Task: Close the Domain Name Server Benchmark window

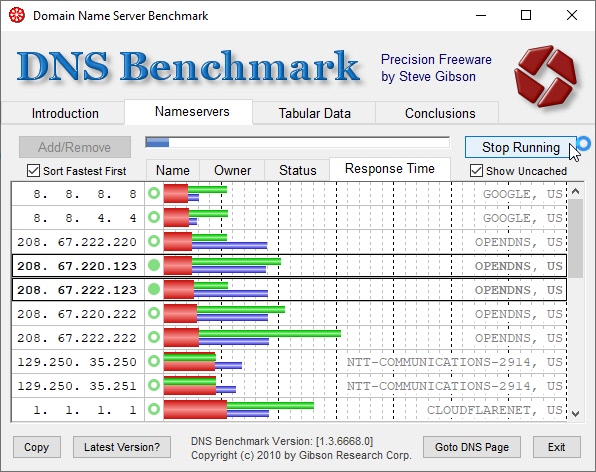Action: pyautogui.click(x=572, y=16)
